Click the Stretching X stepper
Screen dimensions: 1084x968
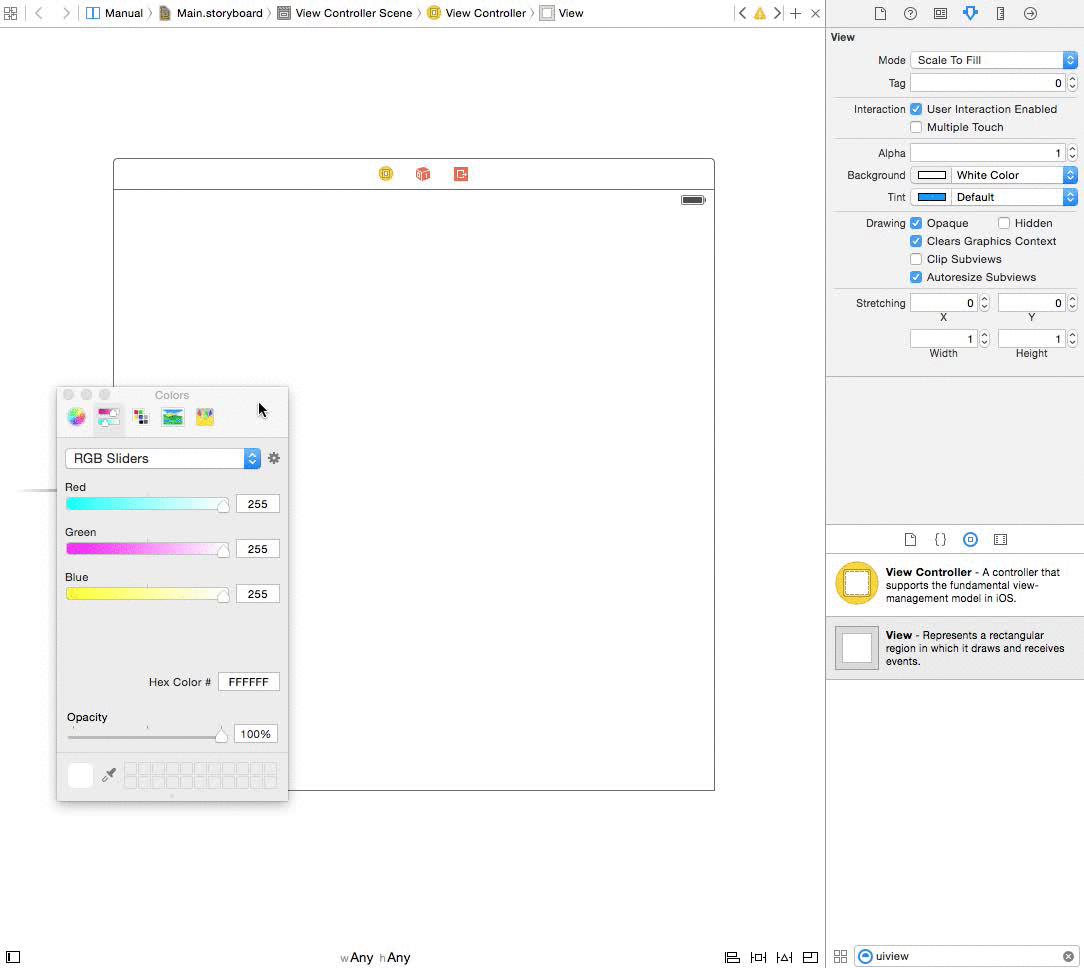point(984,303)
